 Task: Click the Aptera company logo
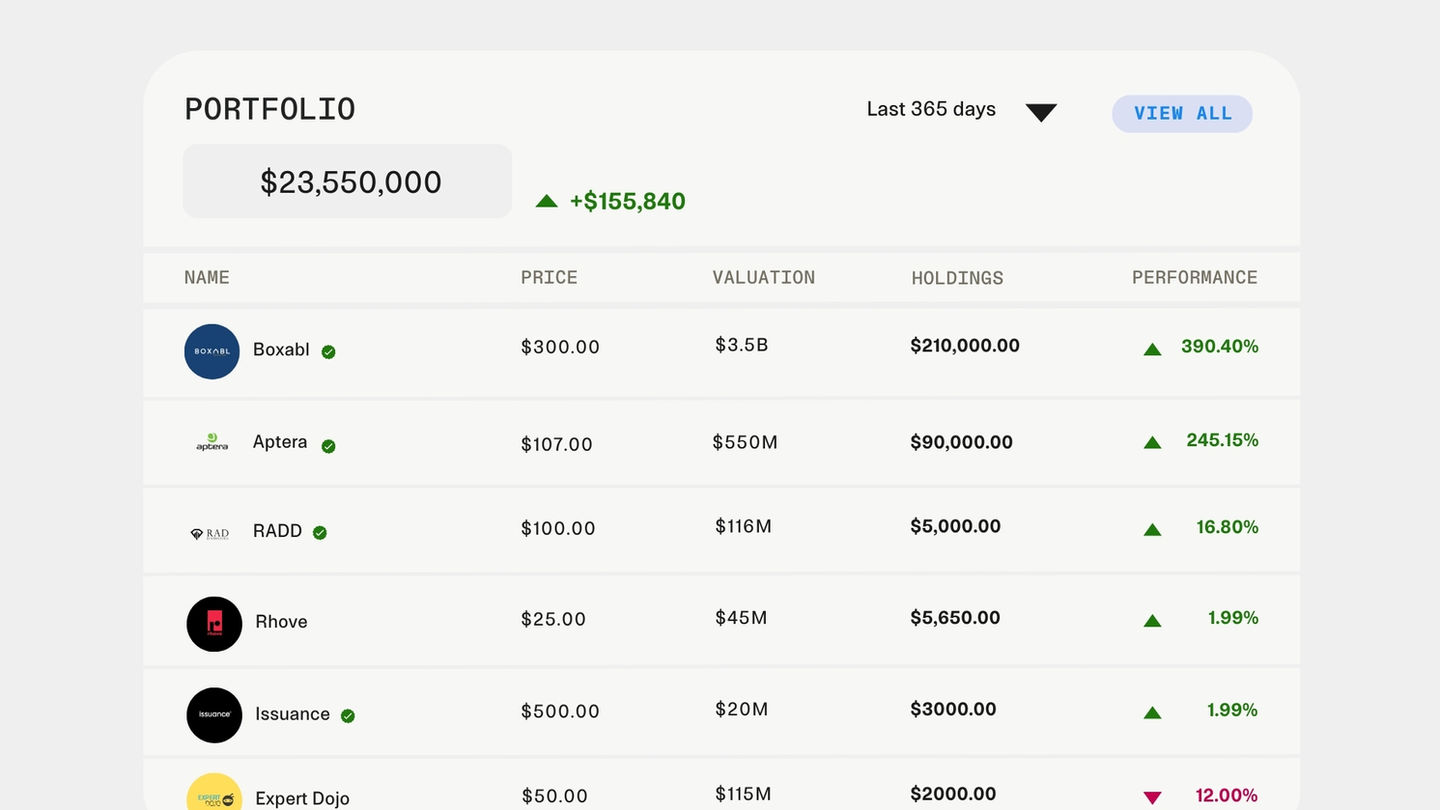[212, 442]
